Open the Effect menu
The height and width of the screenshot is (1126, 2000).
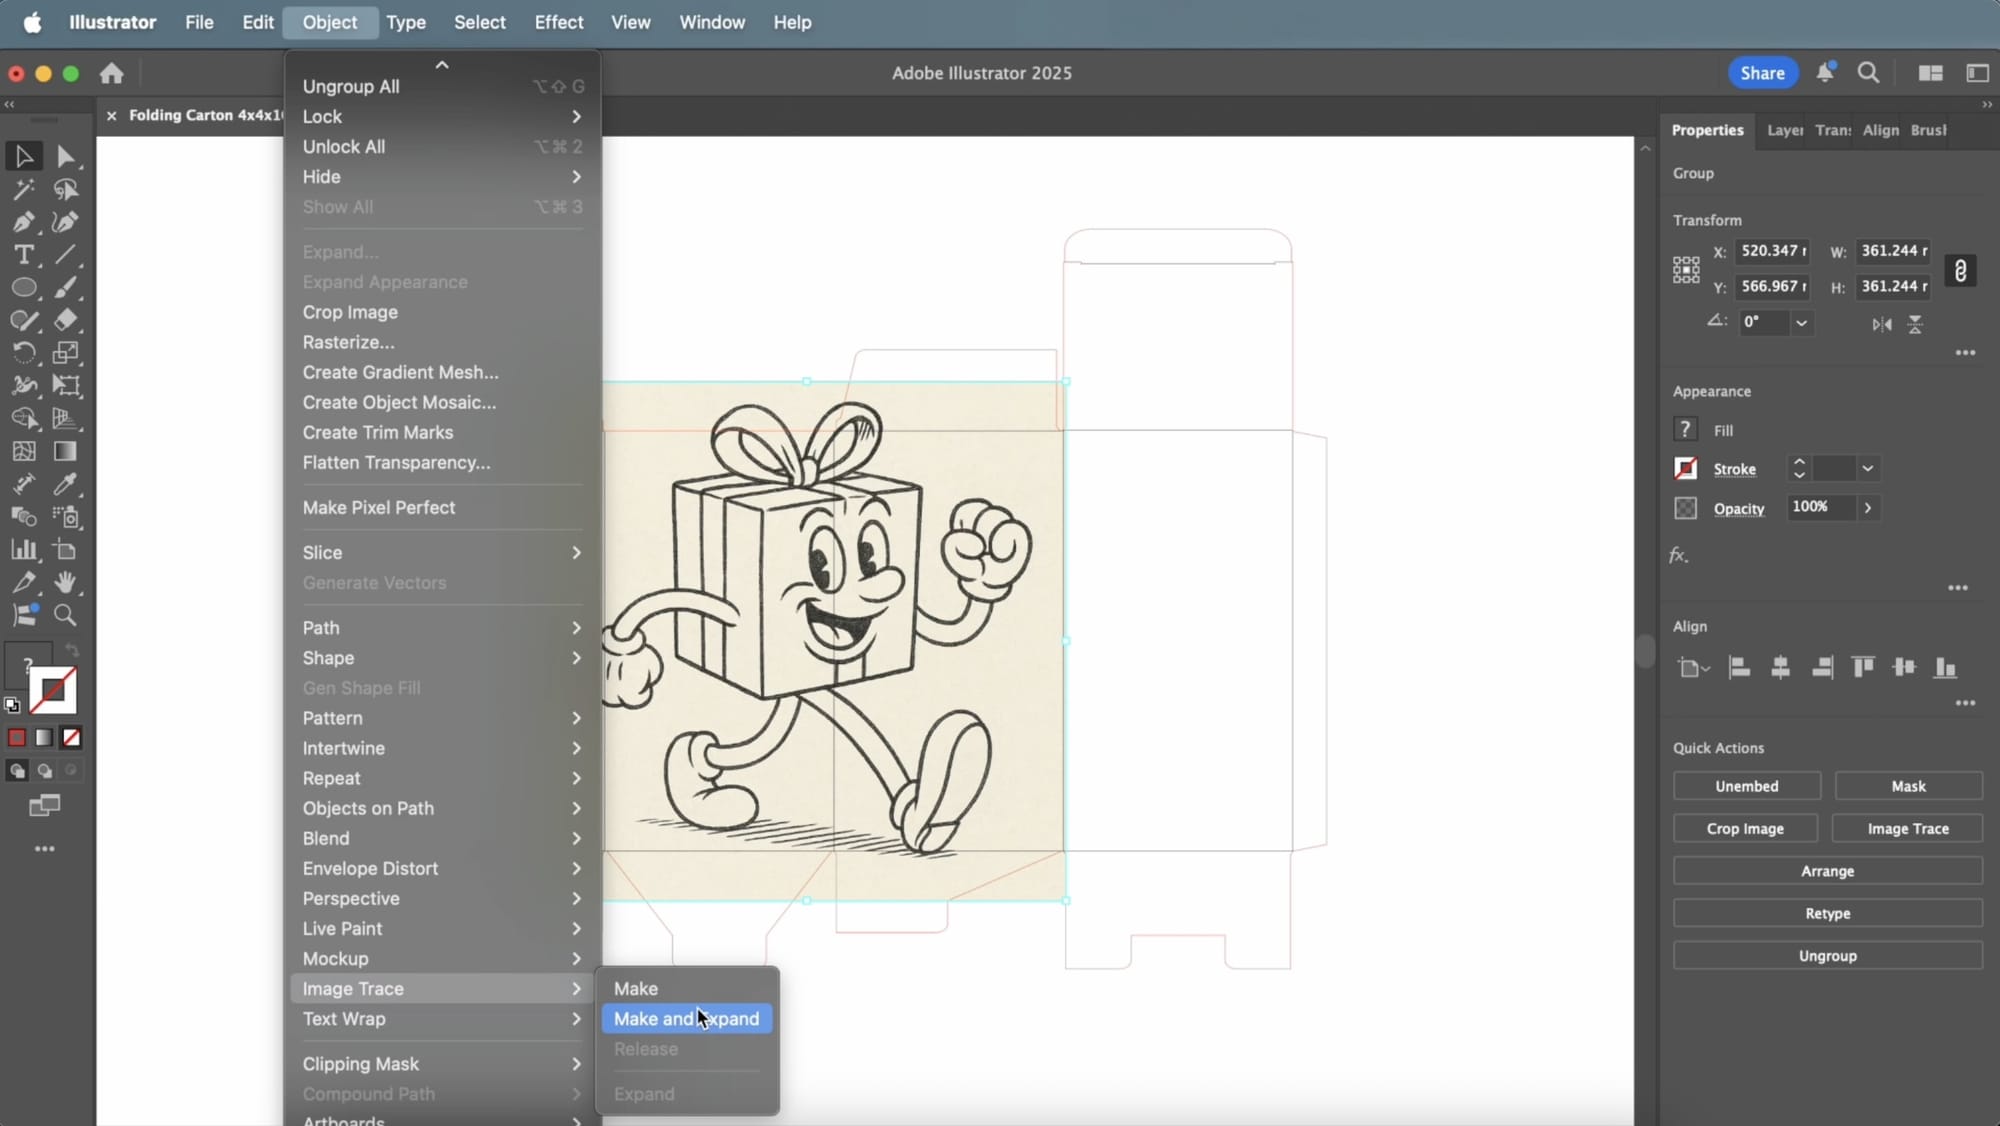tap(558, 22)
